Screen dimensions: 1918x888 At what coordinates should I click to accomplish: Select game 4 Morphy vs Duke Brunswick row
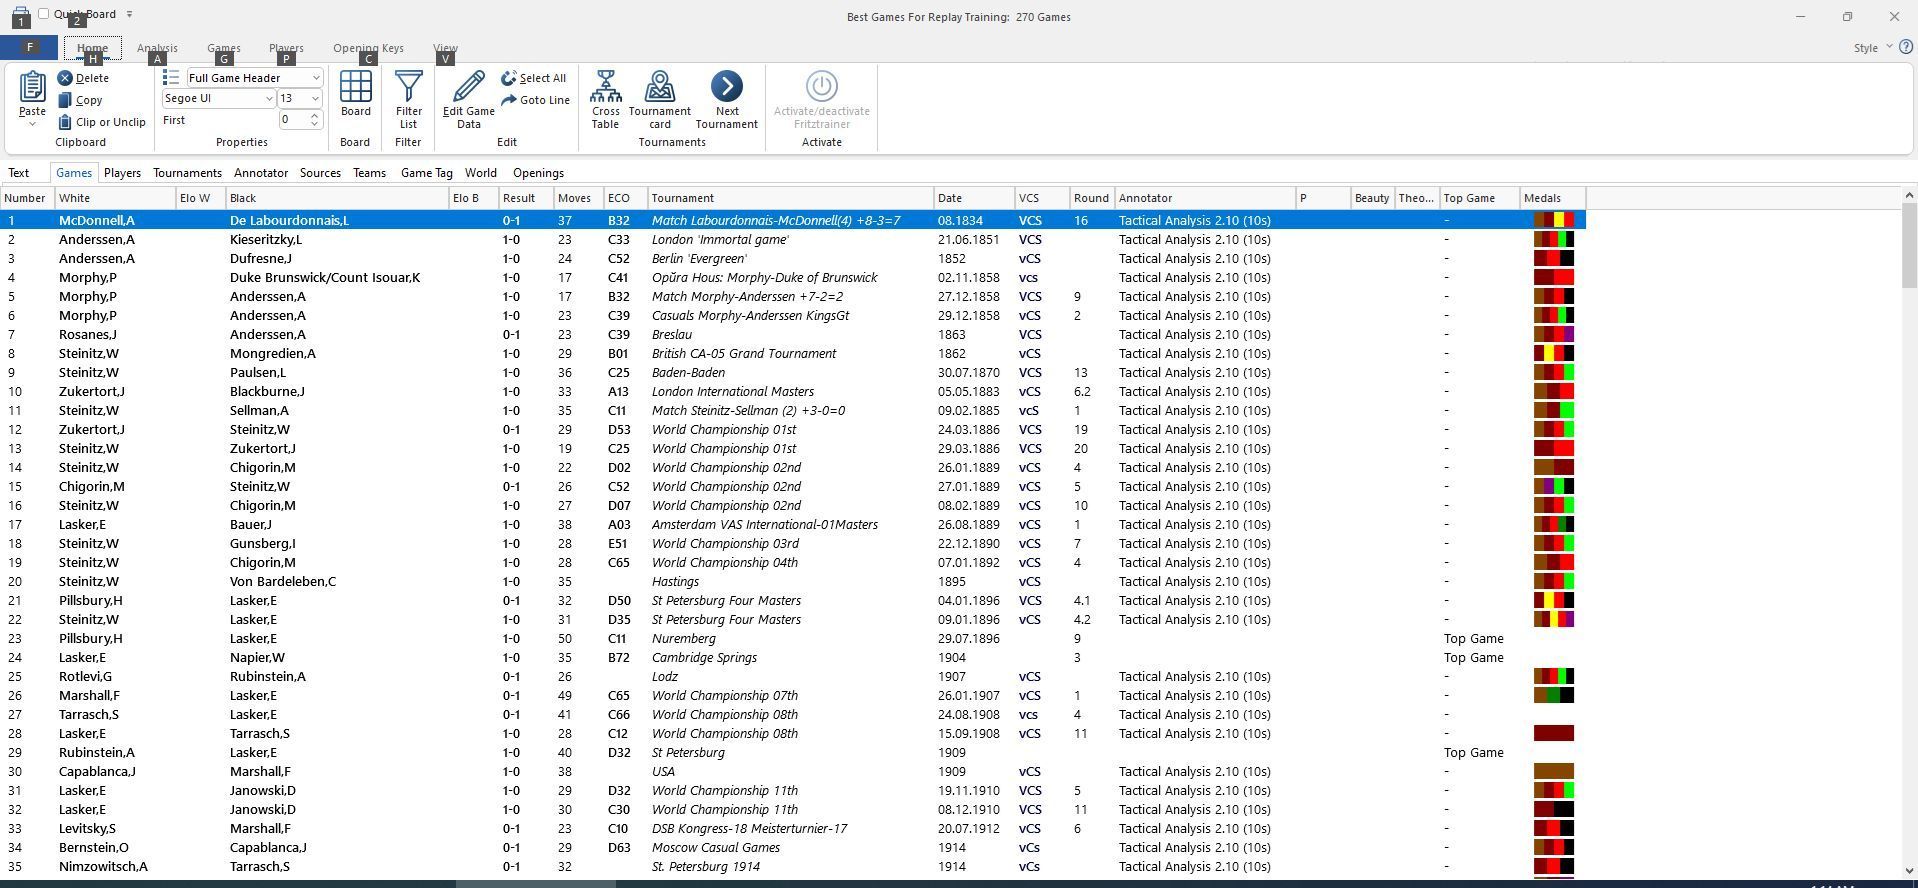point(793,277)
